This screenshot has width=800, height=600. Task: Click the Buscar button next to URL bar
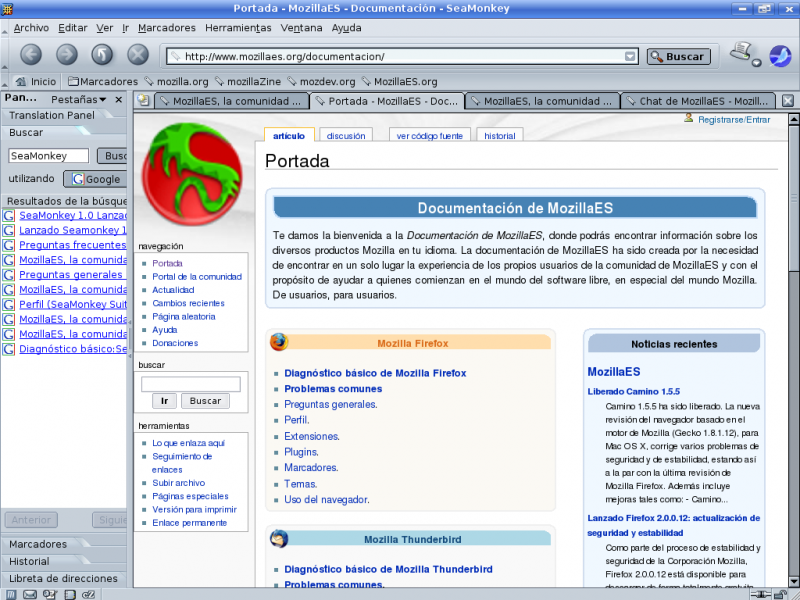pyautogui.click(x=679, y=57)
